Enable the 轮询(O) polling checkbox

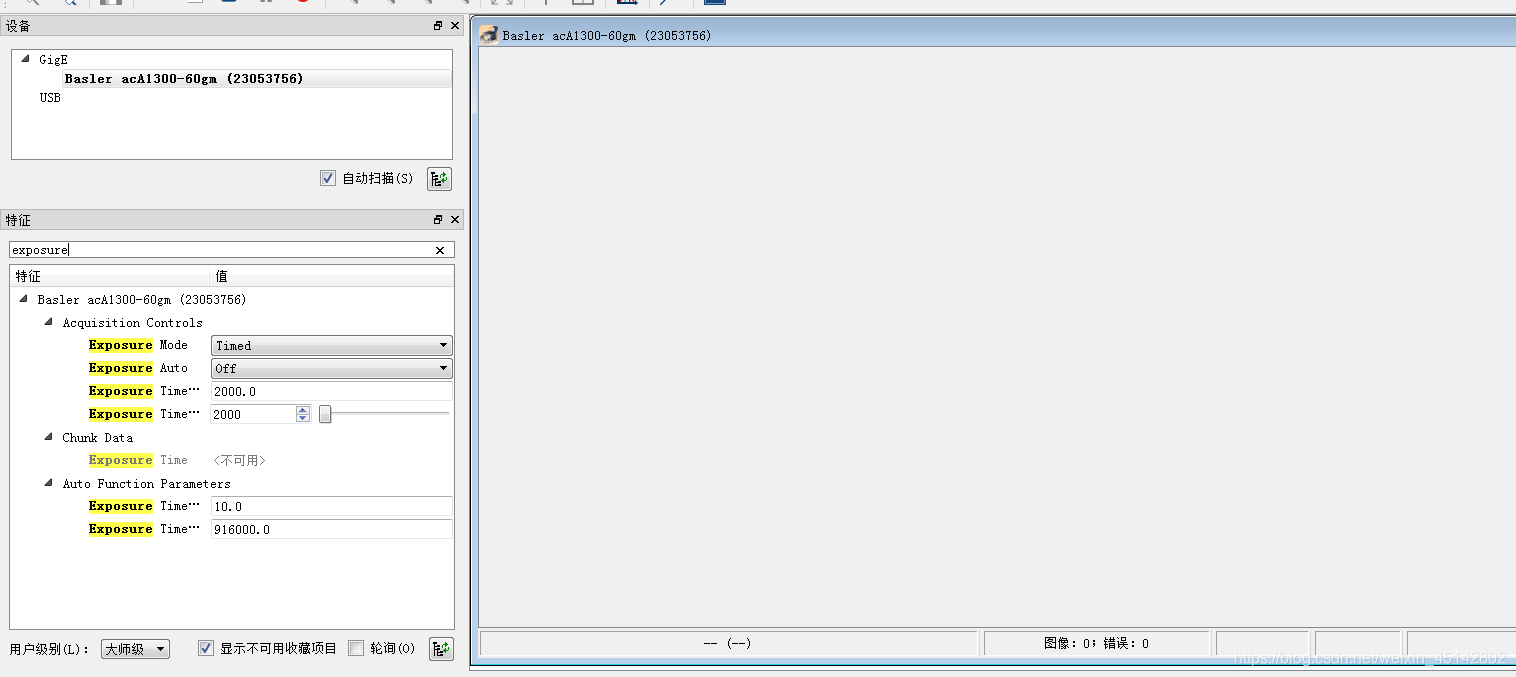point(356,648)
